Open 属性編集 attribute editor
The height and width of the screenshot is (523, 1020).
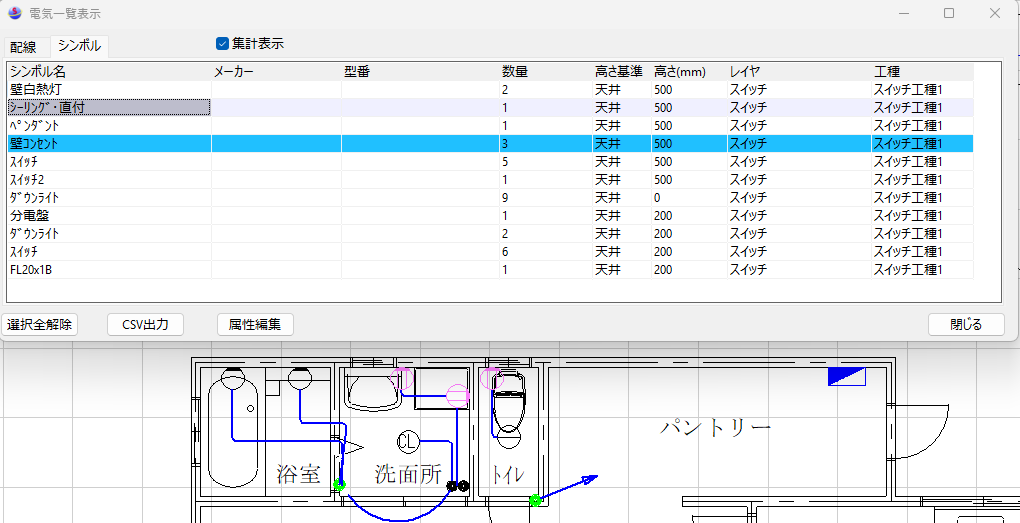tap(255, 324)
